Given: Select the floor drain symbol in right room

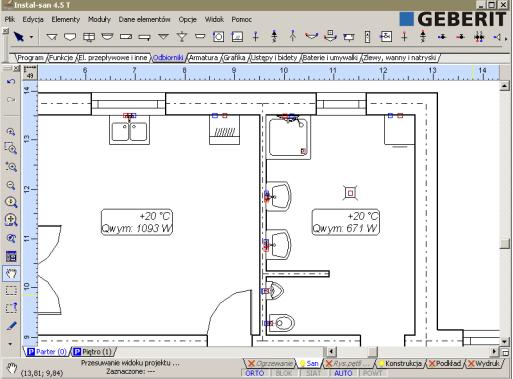Looking at the screenshot, I should click(x=350, y=193).
